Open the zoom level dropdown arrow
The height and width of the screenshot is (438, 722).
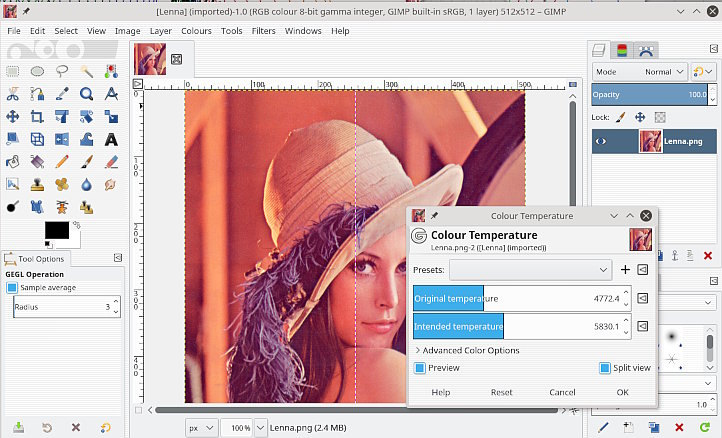260,428
